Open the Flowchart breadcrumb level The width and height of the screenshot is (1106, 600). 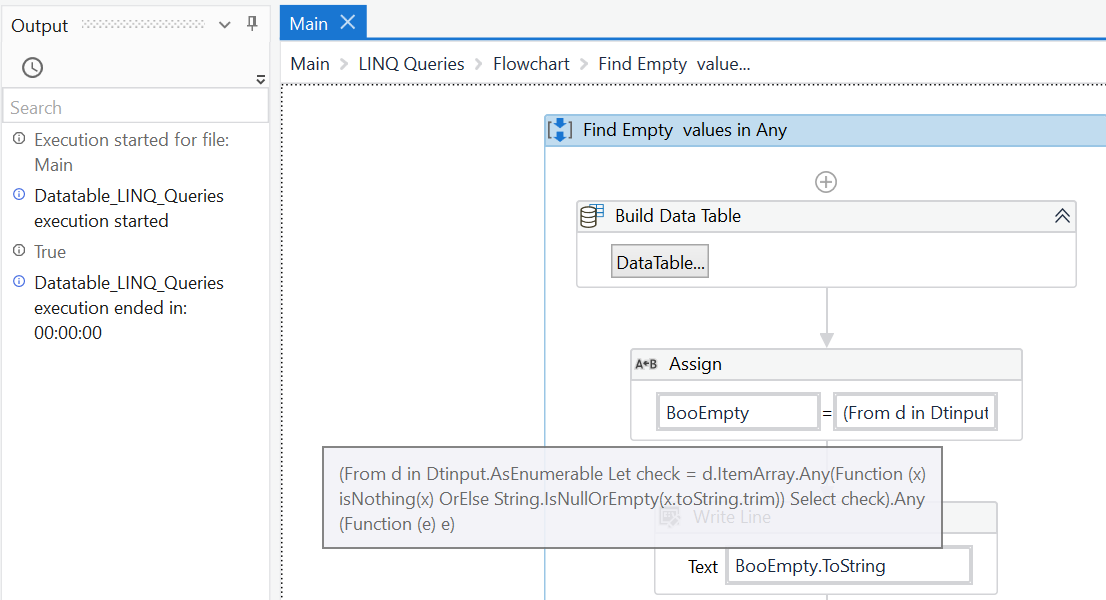[x=531, y=64]
